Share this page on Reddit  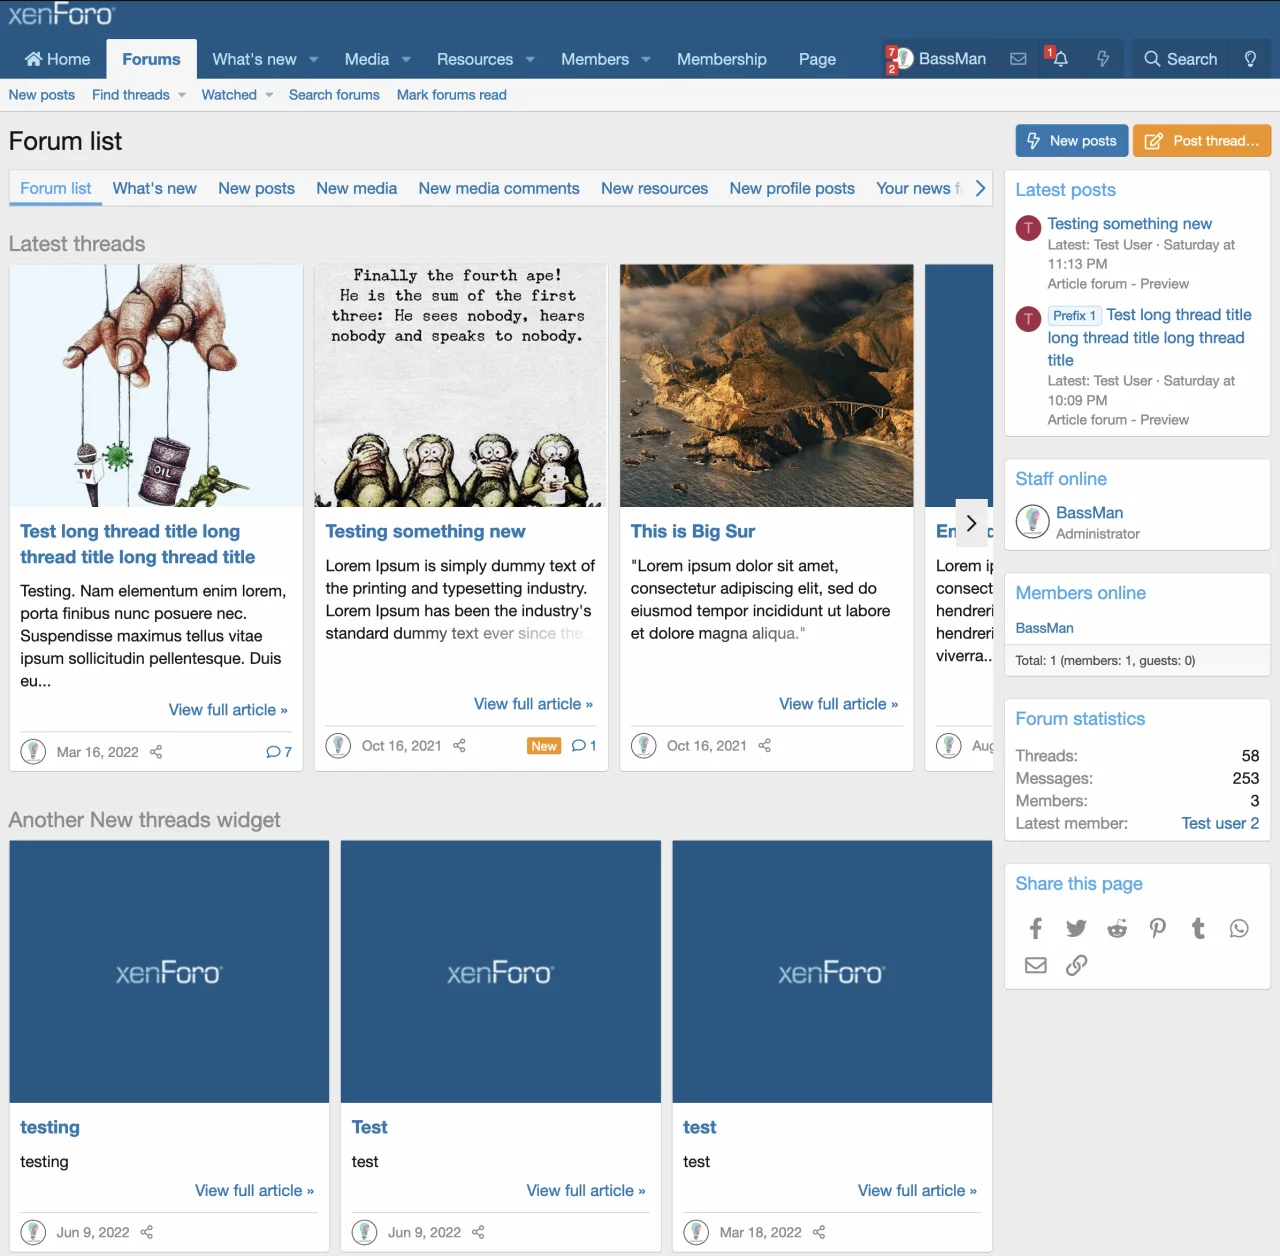pos(1117,929)
